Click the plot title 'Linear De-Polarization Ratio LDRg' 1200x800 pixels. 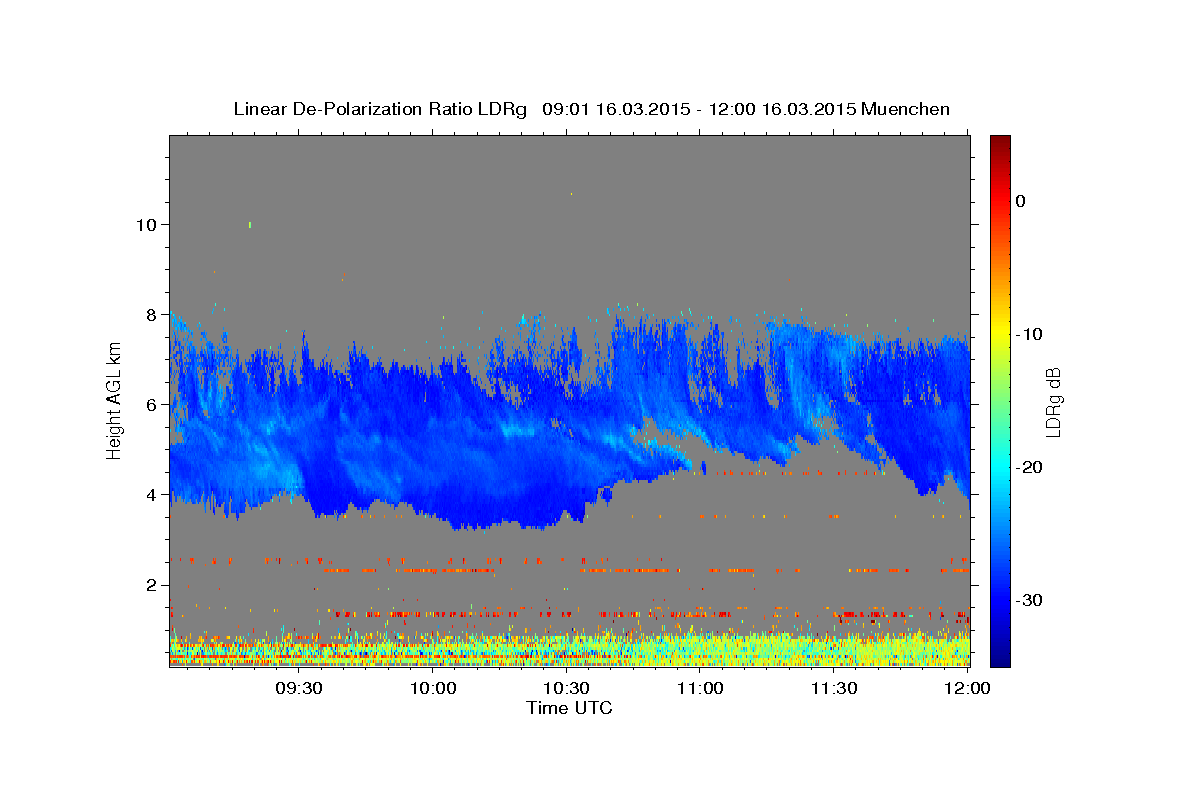pos(379,109)
